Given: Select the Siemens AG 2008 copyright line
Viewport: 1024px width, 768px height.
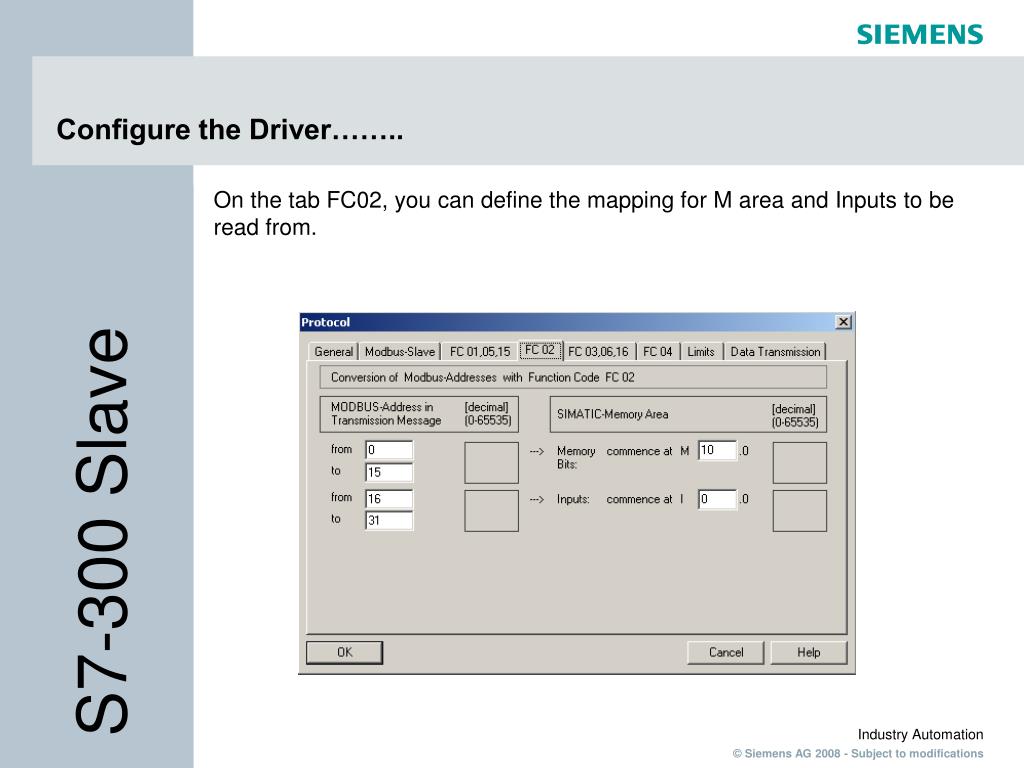Looking at the screenshot, I should coord(857,753).
